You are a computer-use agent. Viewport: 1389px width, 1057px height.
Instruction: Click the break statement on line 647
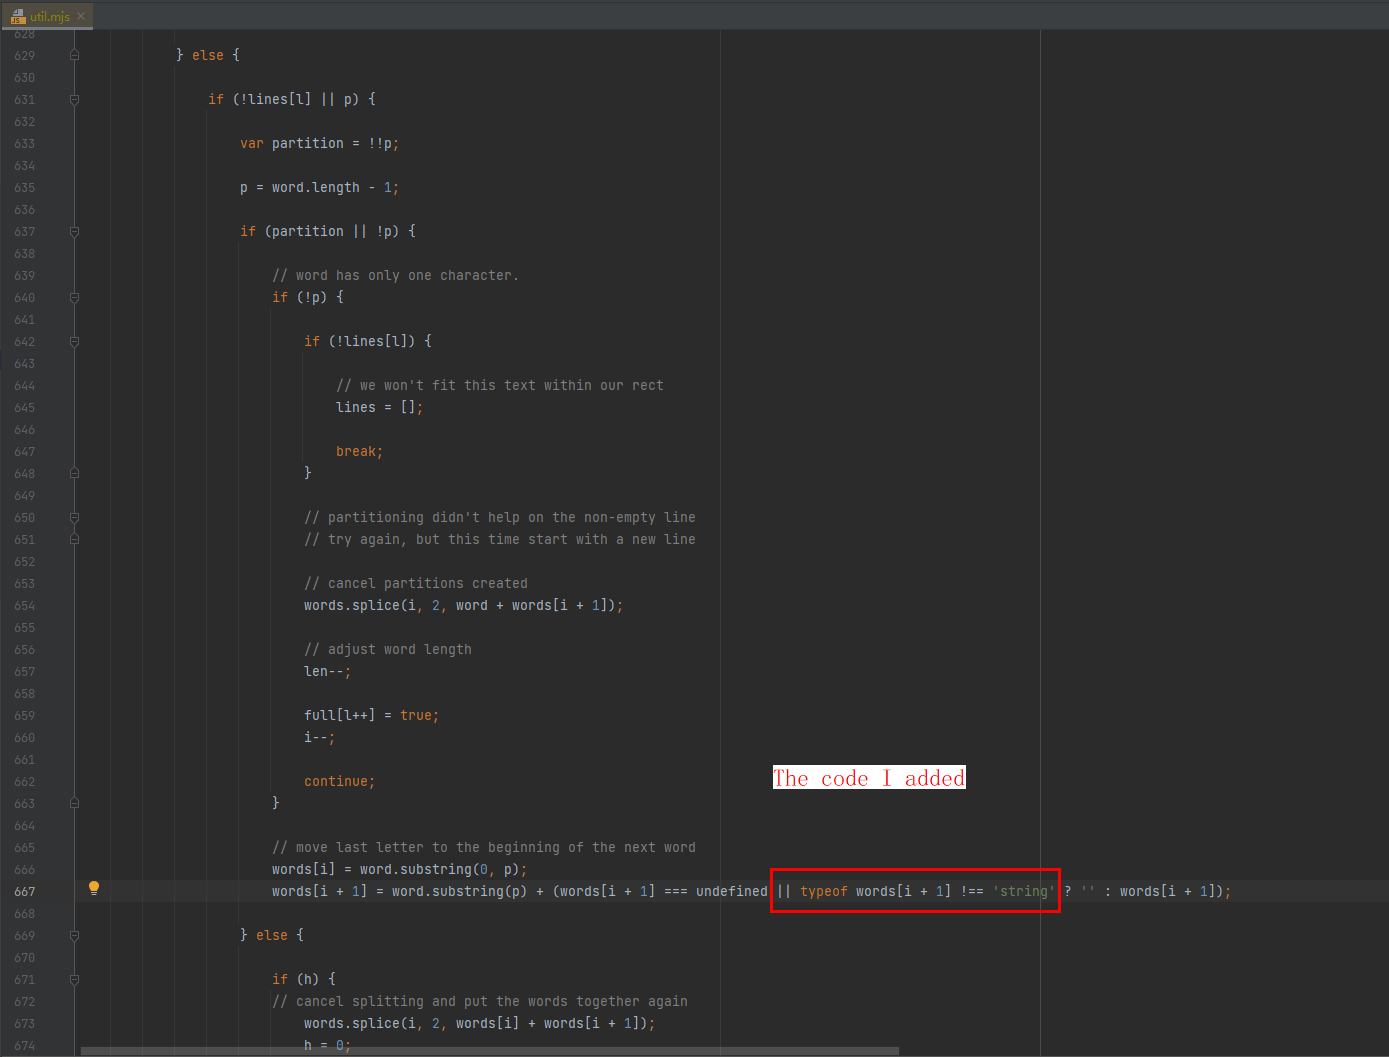coord(357,451)
